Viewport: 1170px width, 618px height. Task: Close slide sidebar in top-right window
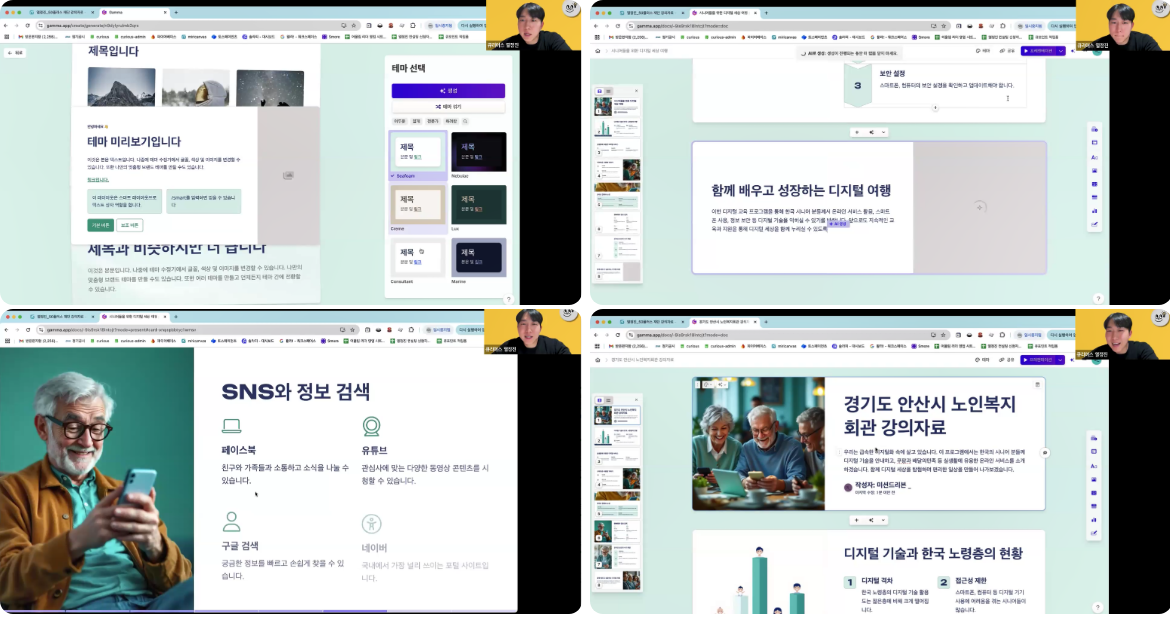click(x=636, y=91)
